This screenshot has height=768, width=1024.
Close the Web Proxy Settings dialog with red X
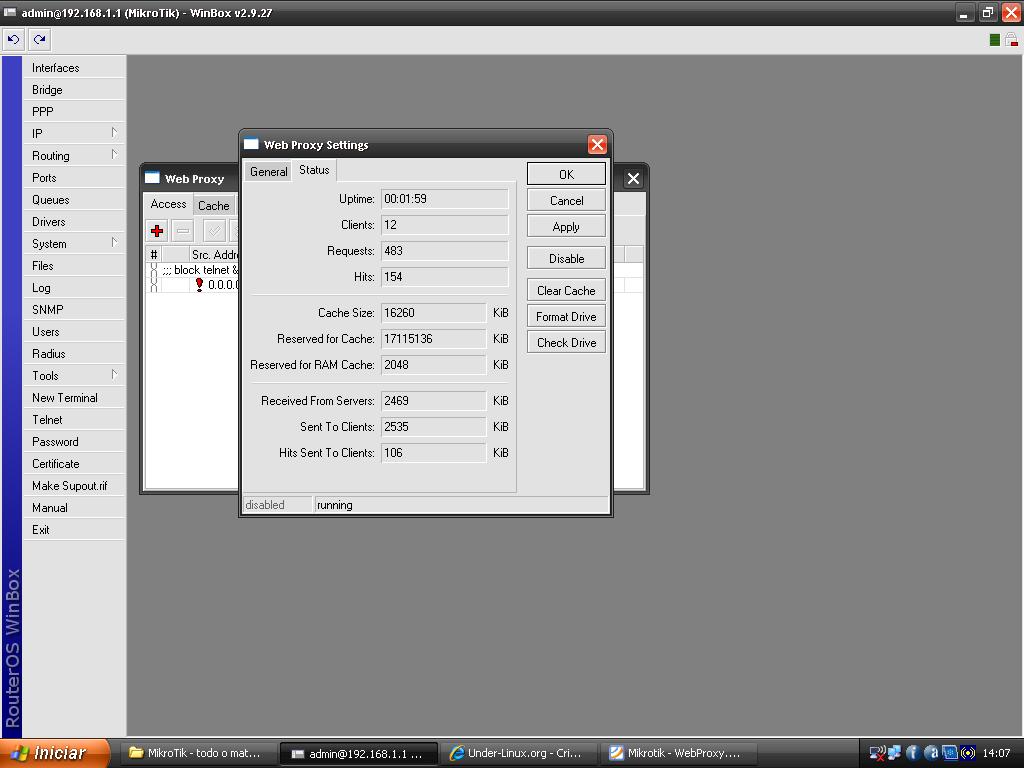point(597,144)
